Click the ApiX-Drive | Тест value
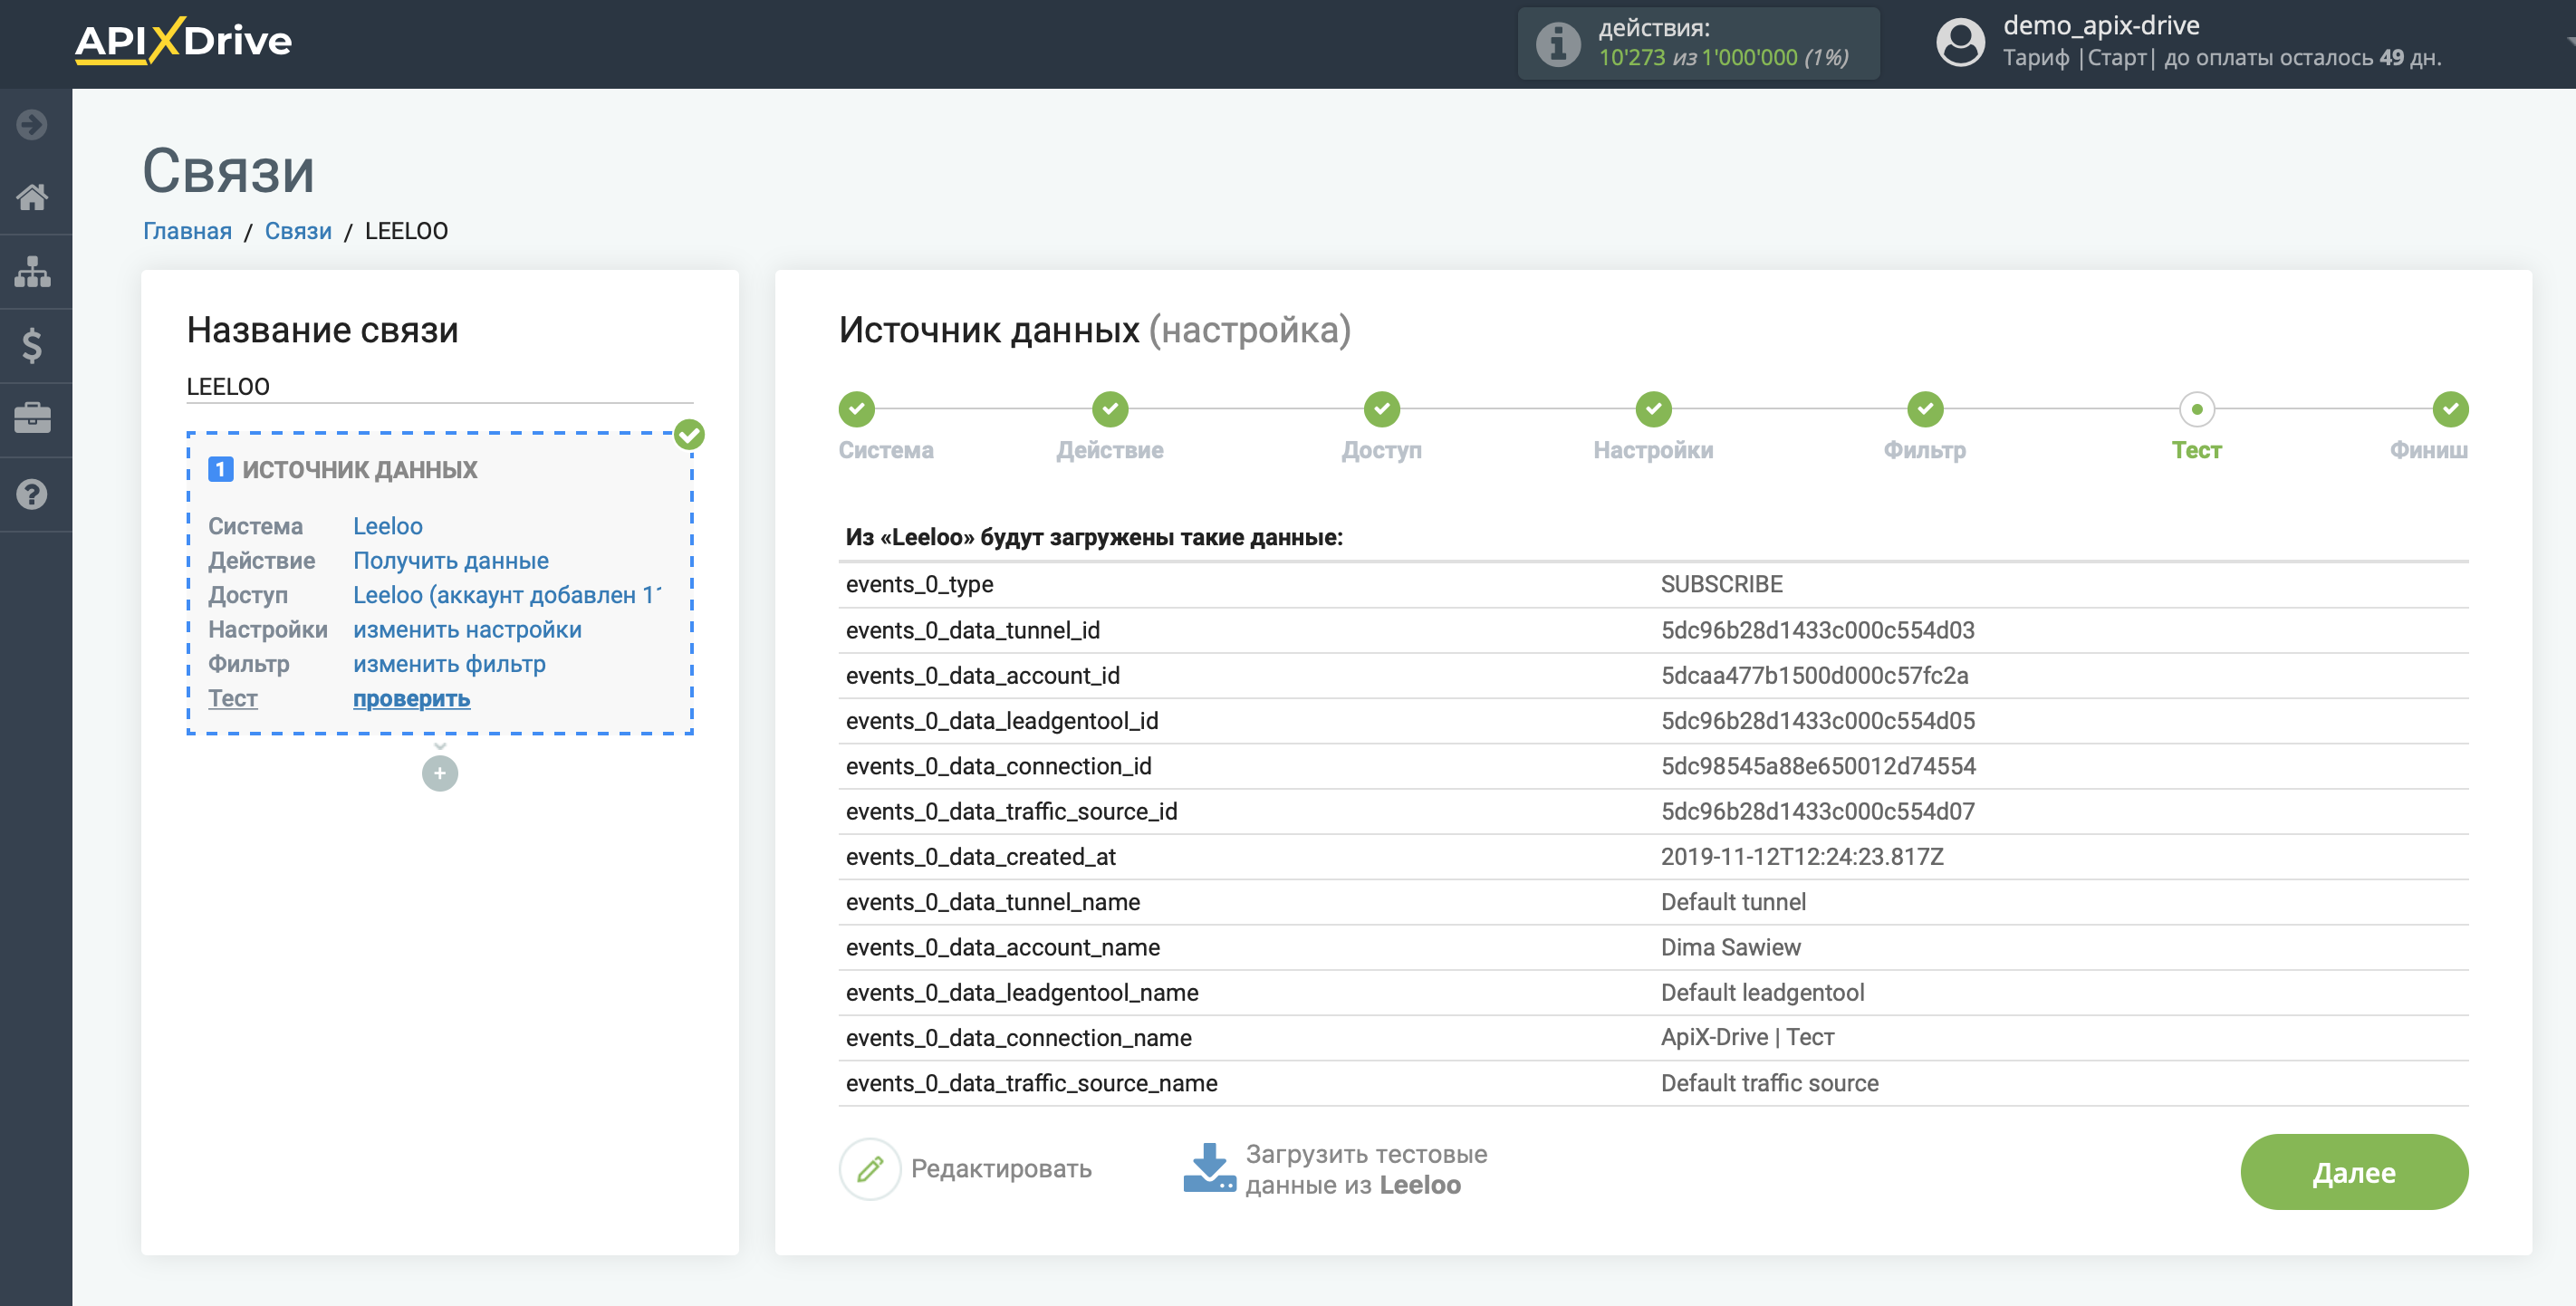This screenshot has width=2576, height=1306. [x=1747, y=1037]
